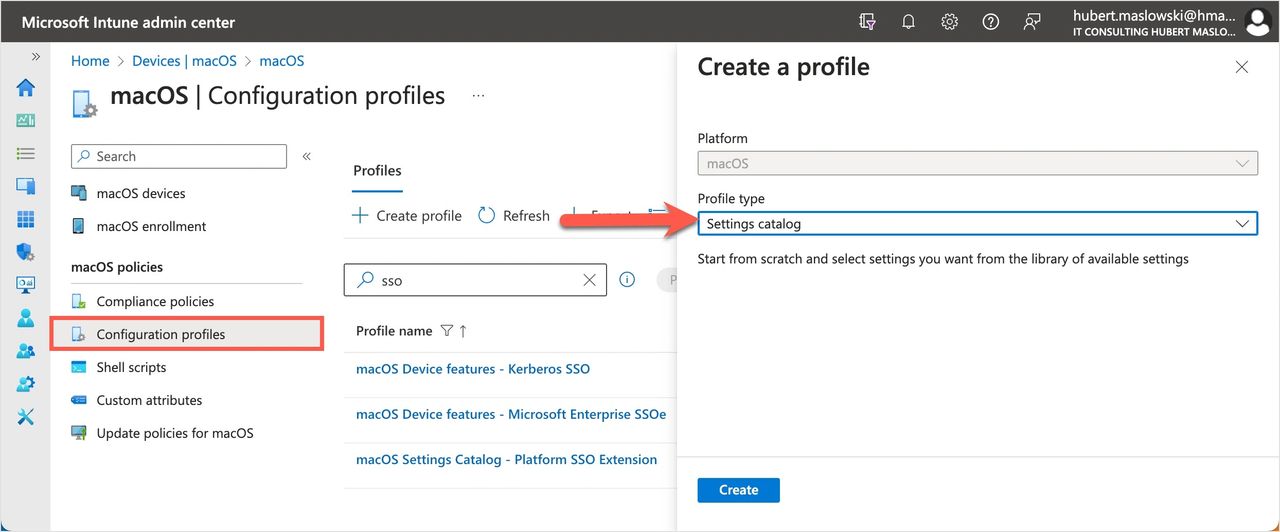
Task: Open macOS Device features - Kerberos SSO
Action: click(x=472, y=369)
